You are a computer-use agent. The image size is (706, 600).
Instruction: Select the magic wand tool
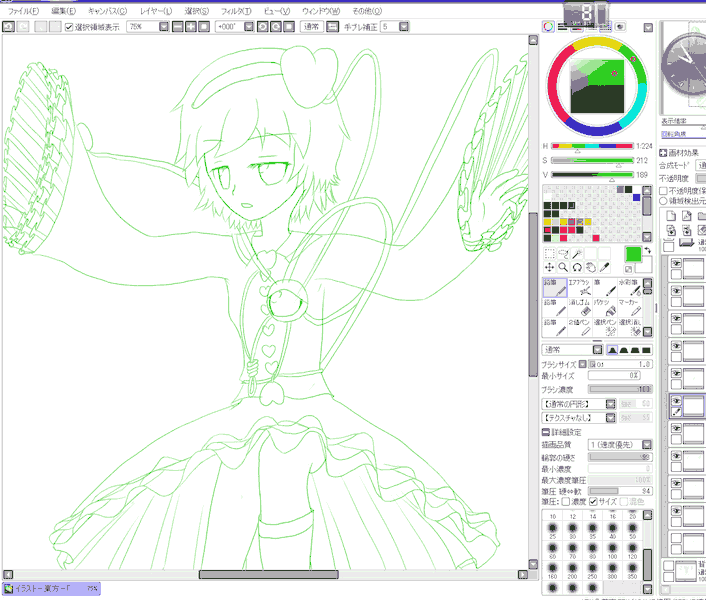pyautogui.click(x=577, y=254)
